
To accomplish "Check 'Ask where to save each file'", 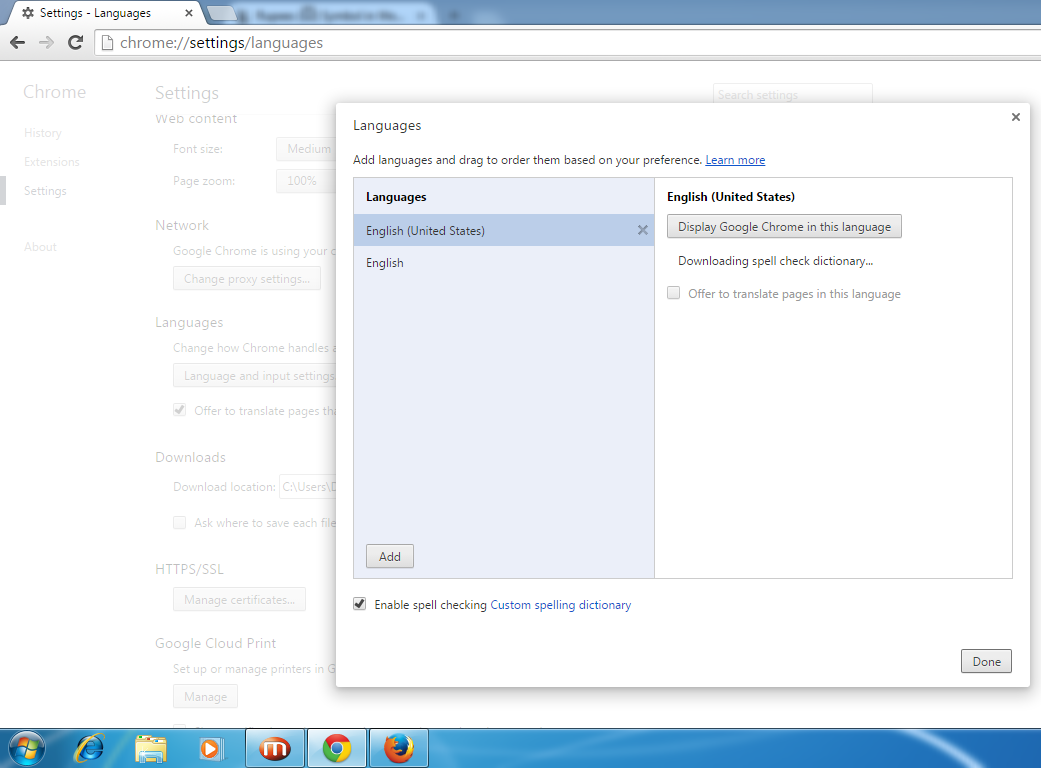I will coord(179,522).
